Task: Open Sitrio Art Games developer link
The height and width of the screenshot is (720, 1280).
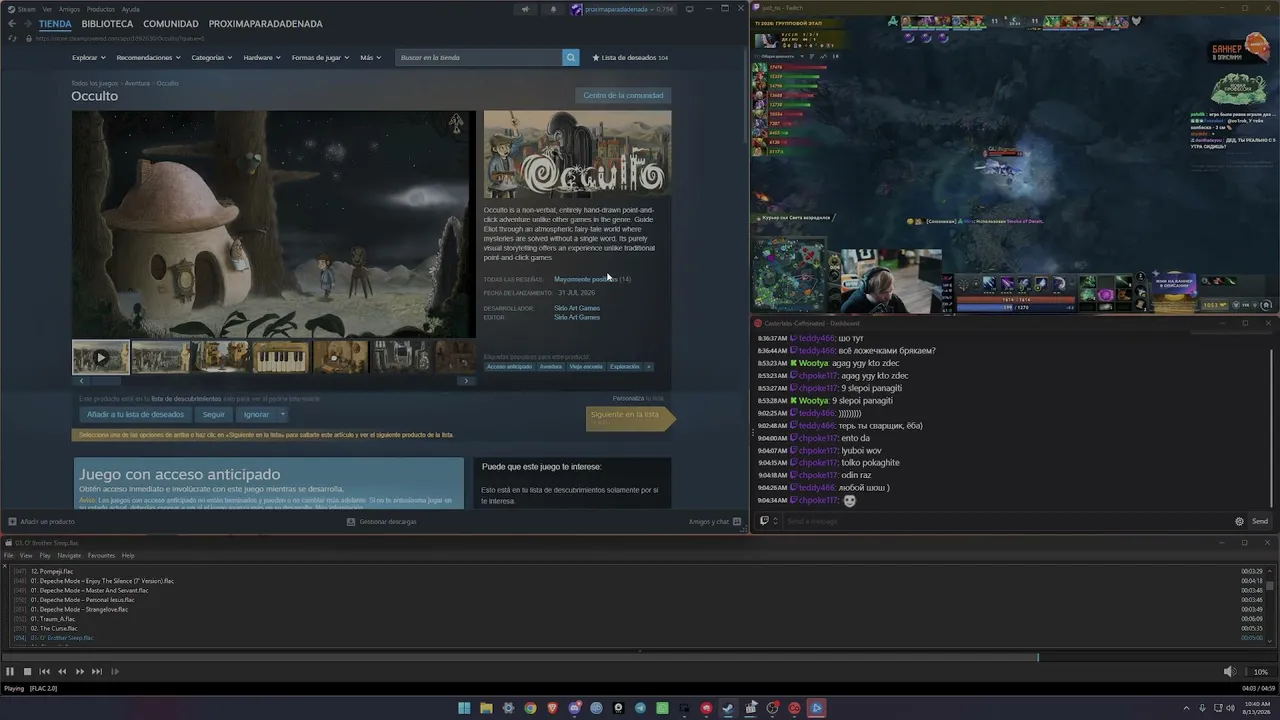Action: tap(577, 308)
